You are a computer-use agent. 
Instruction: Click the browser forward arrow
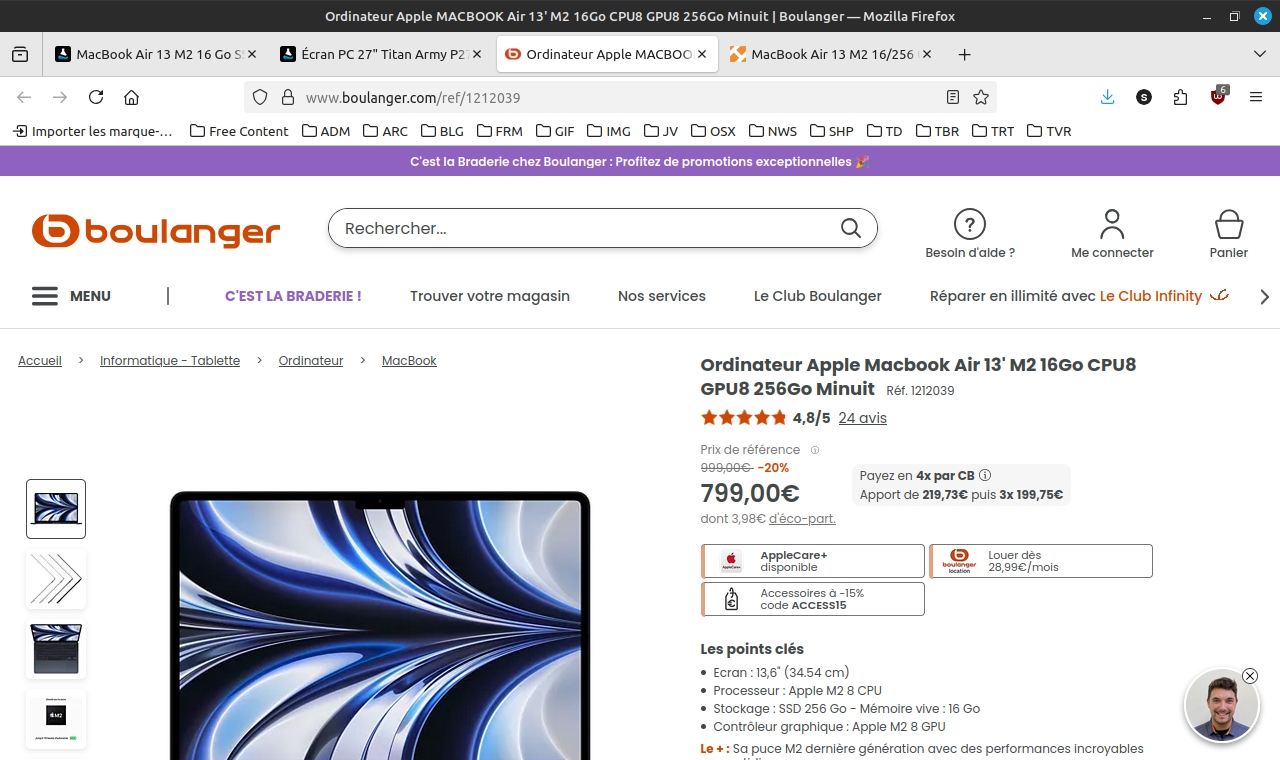pyautogui.click(x=60, y=97)
